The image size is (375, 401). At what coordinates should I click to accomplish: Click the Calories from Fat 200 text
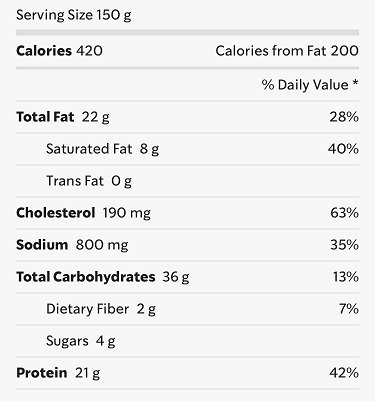[x=287, y=51]
